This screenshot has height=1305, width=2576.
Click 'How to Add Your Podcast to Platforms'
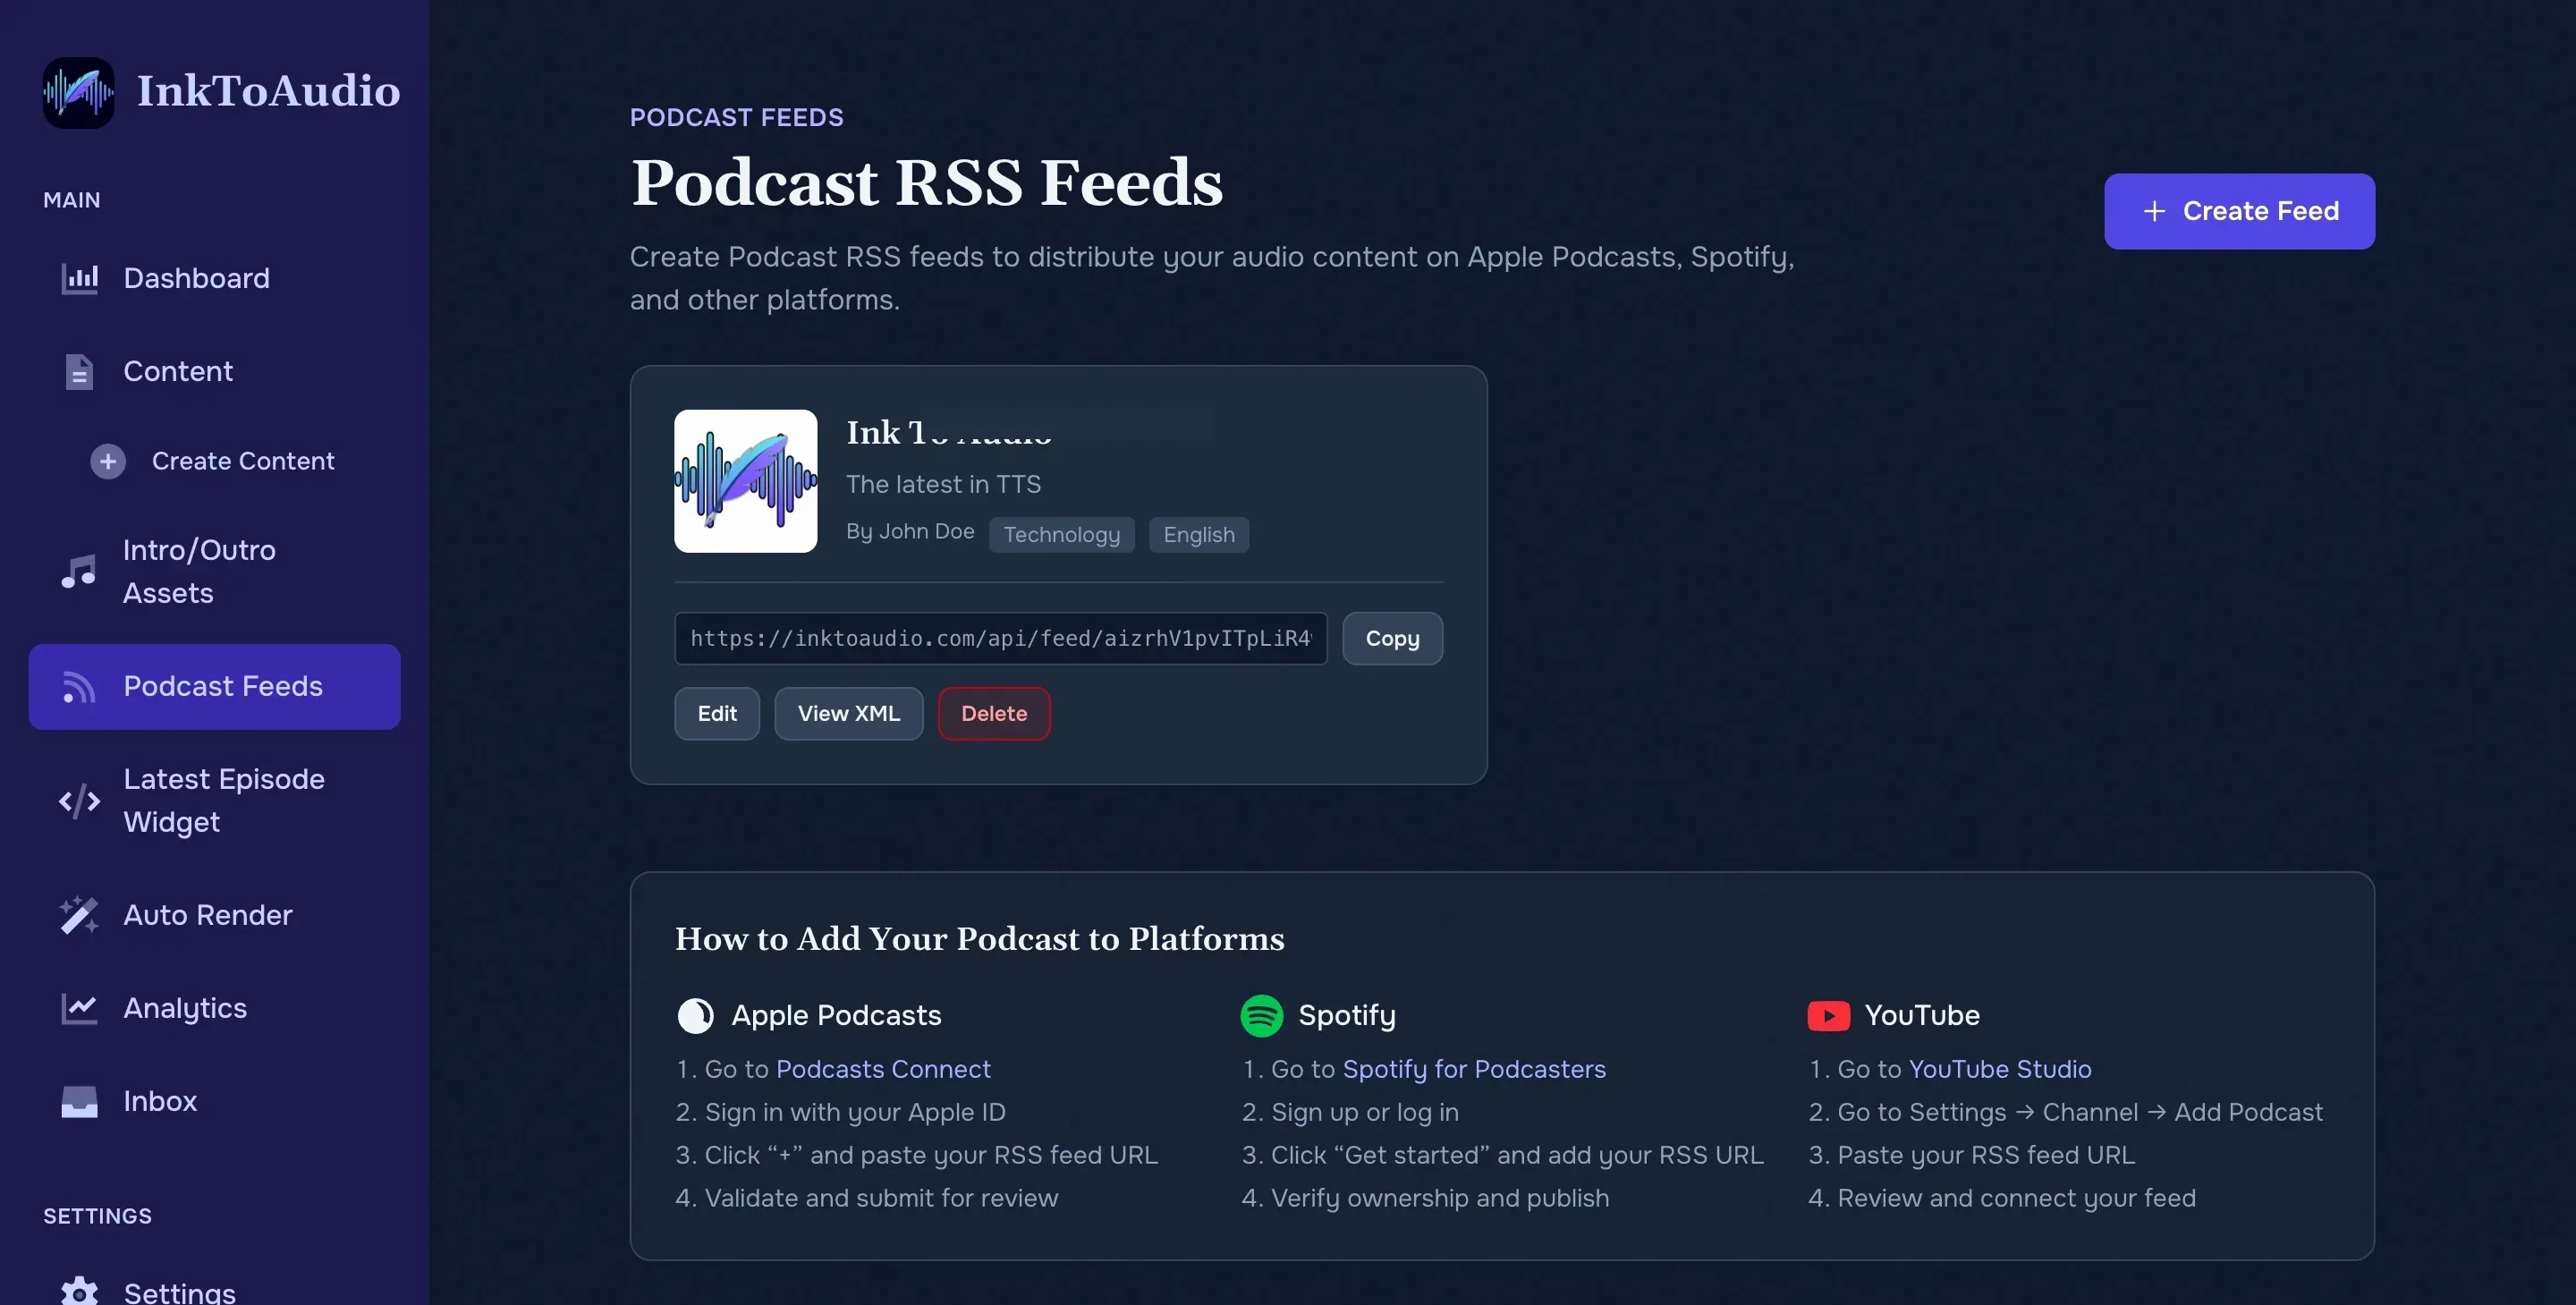point(979,938)
